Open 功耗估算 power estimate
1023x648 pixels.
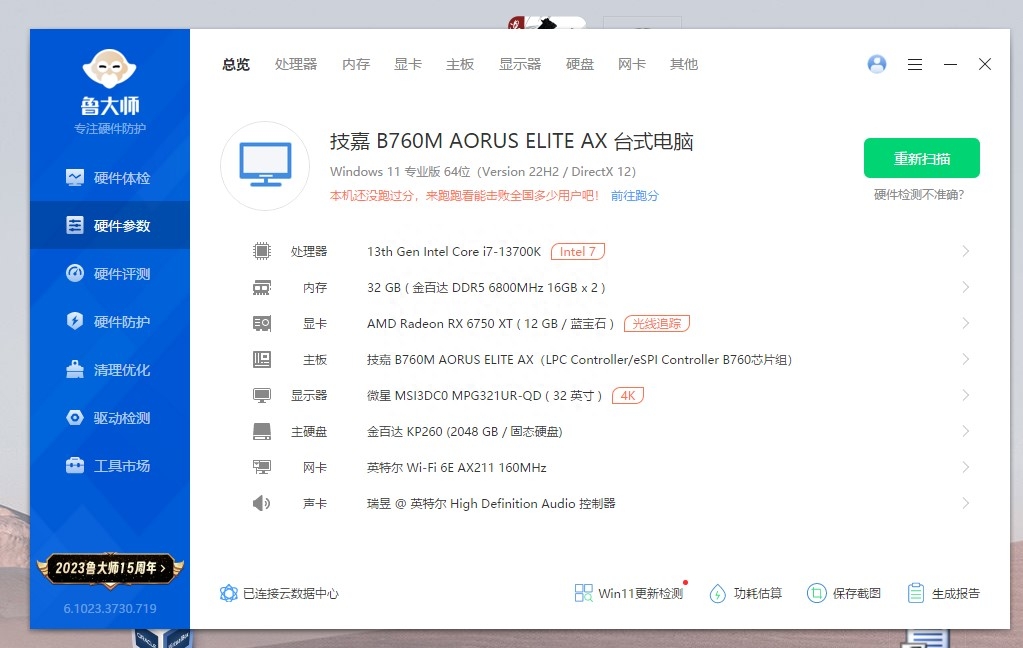(746, 593)
